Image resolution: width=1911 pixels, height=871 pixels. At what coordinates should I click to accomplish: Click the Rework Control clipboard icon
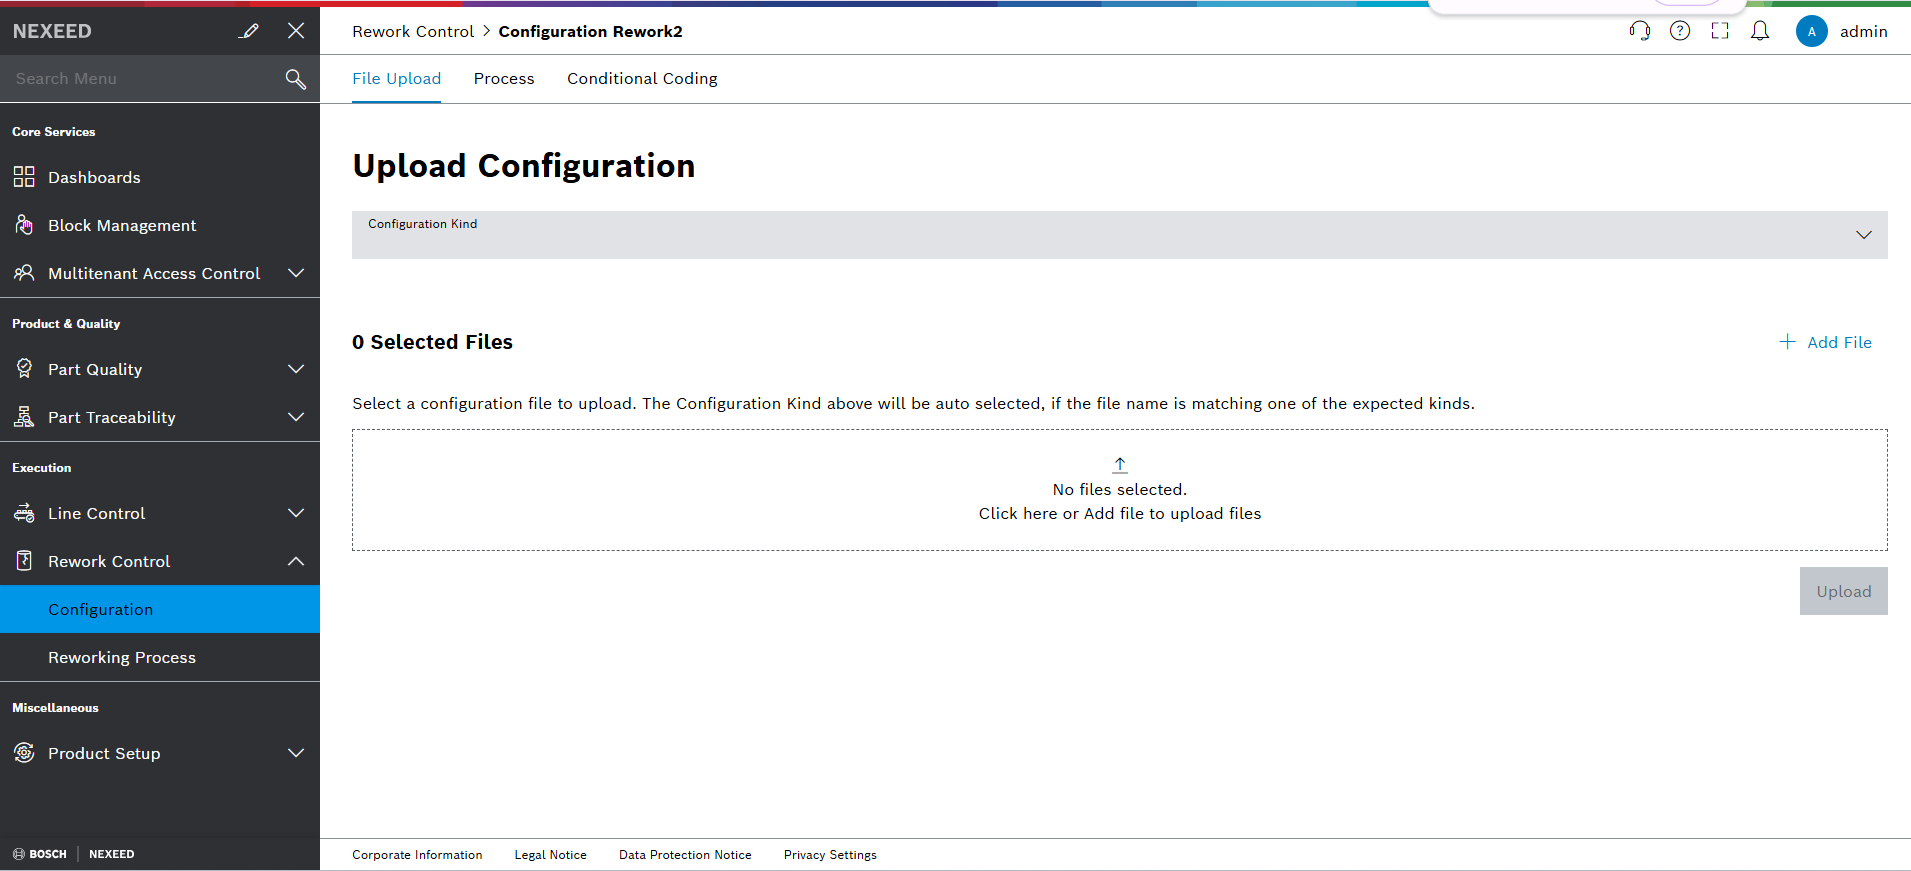pyautogui.click(x=24, y=561)
